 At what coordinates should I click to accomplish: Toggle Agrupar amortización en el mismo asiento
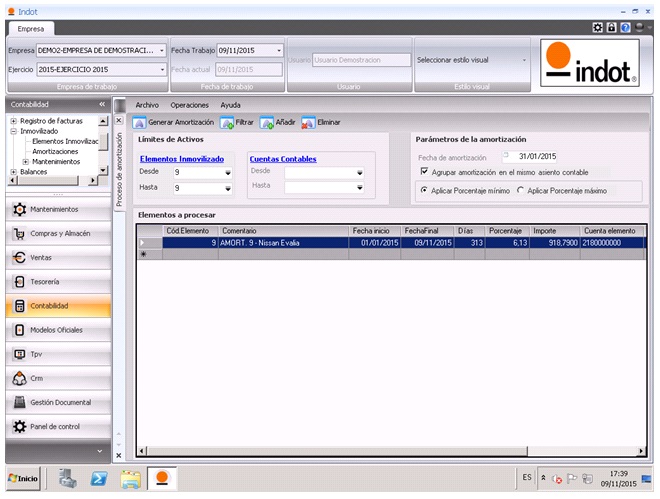tap(424, 171)
